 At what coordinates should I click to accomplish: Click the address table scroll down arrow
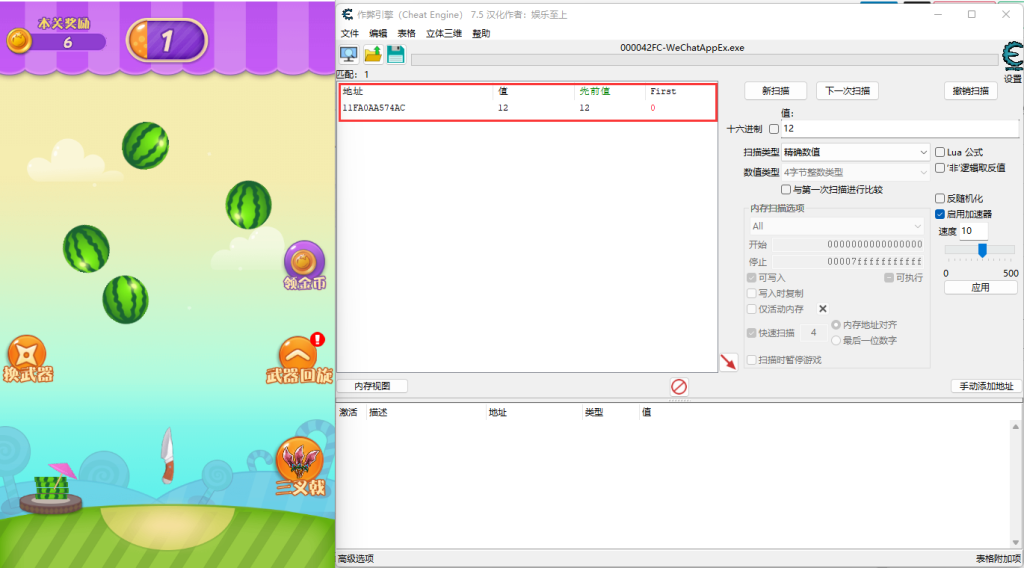coord(1016,543)
